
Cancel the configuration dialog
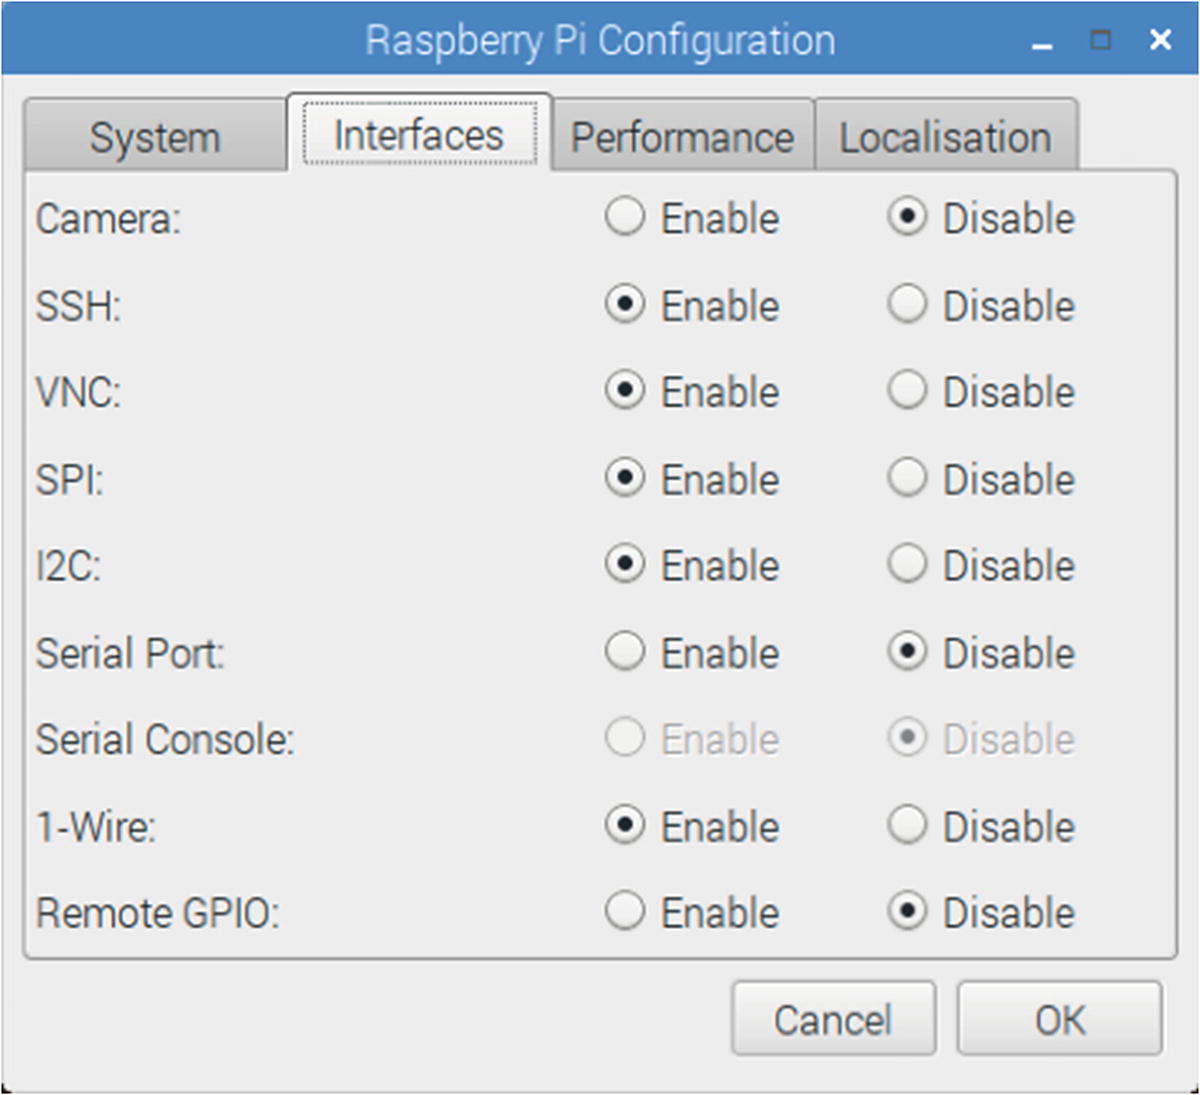point(833,1019)
